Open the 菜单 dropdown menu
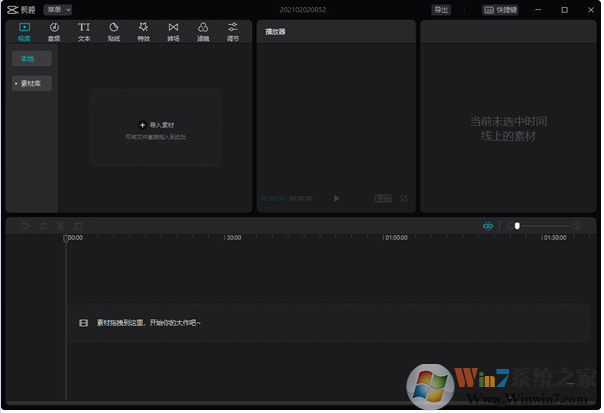Viewport: 604px width, 413px height. coord(58,9)
